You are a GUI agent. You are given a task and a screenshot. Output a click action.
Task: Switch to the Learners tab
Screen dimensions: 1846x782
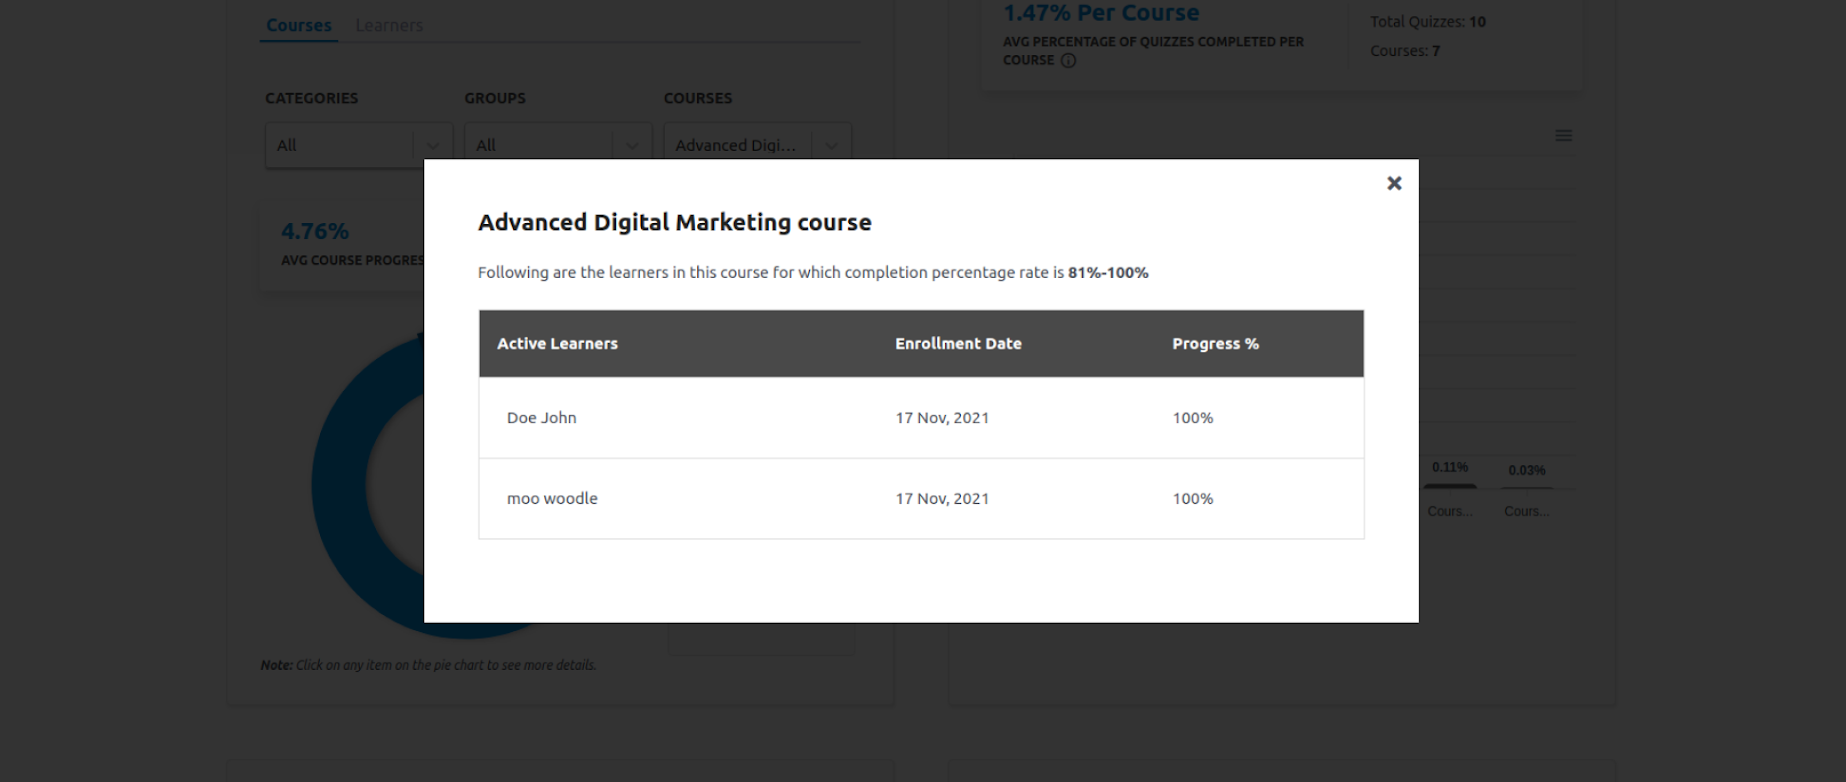[x=389, y=25]
